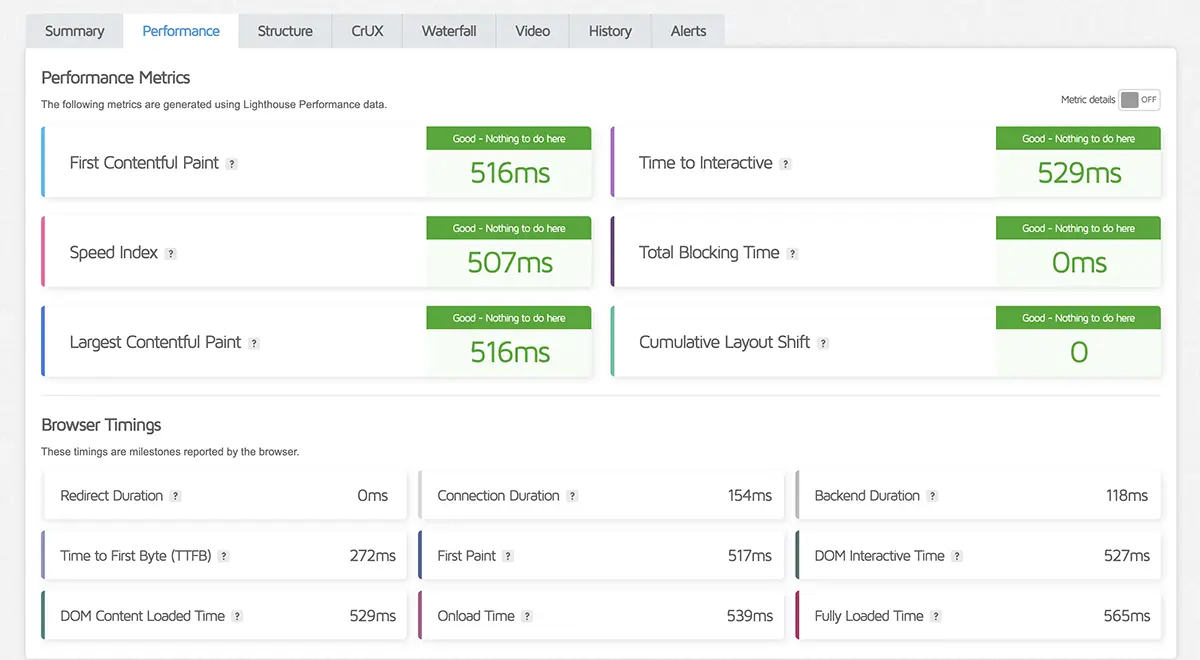Screen dimensions: 1200x660
Task: Click the TTFB 272ms value
Action: (373, 556)
